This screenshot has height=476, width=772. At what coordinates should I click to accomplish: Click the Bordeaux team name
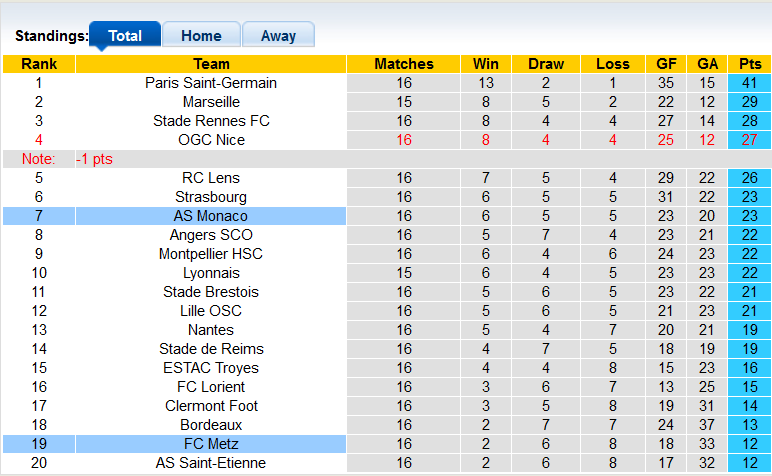click(x=211, y=425)
